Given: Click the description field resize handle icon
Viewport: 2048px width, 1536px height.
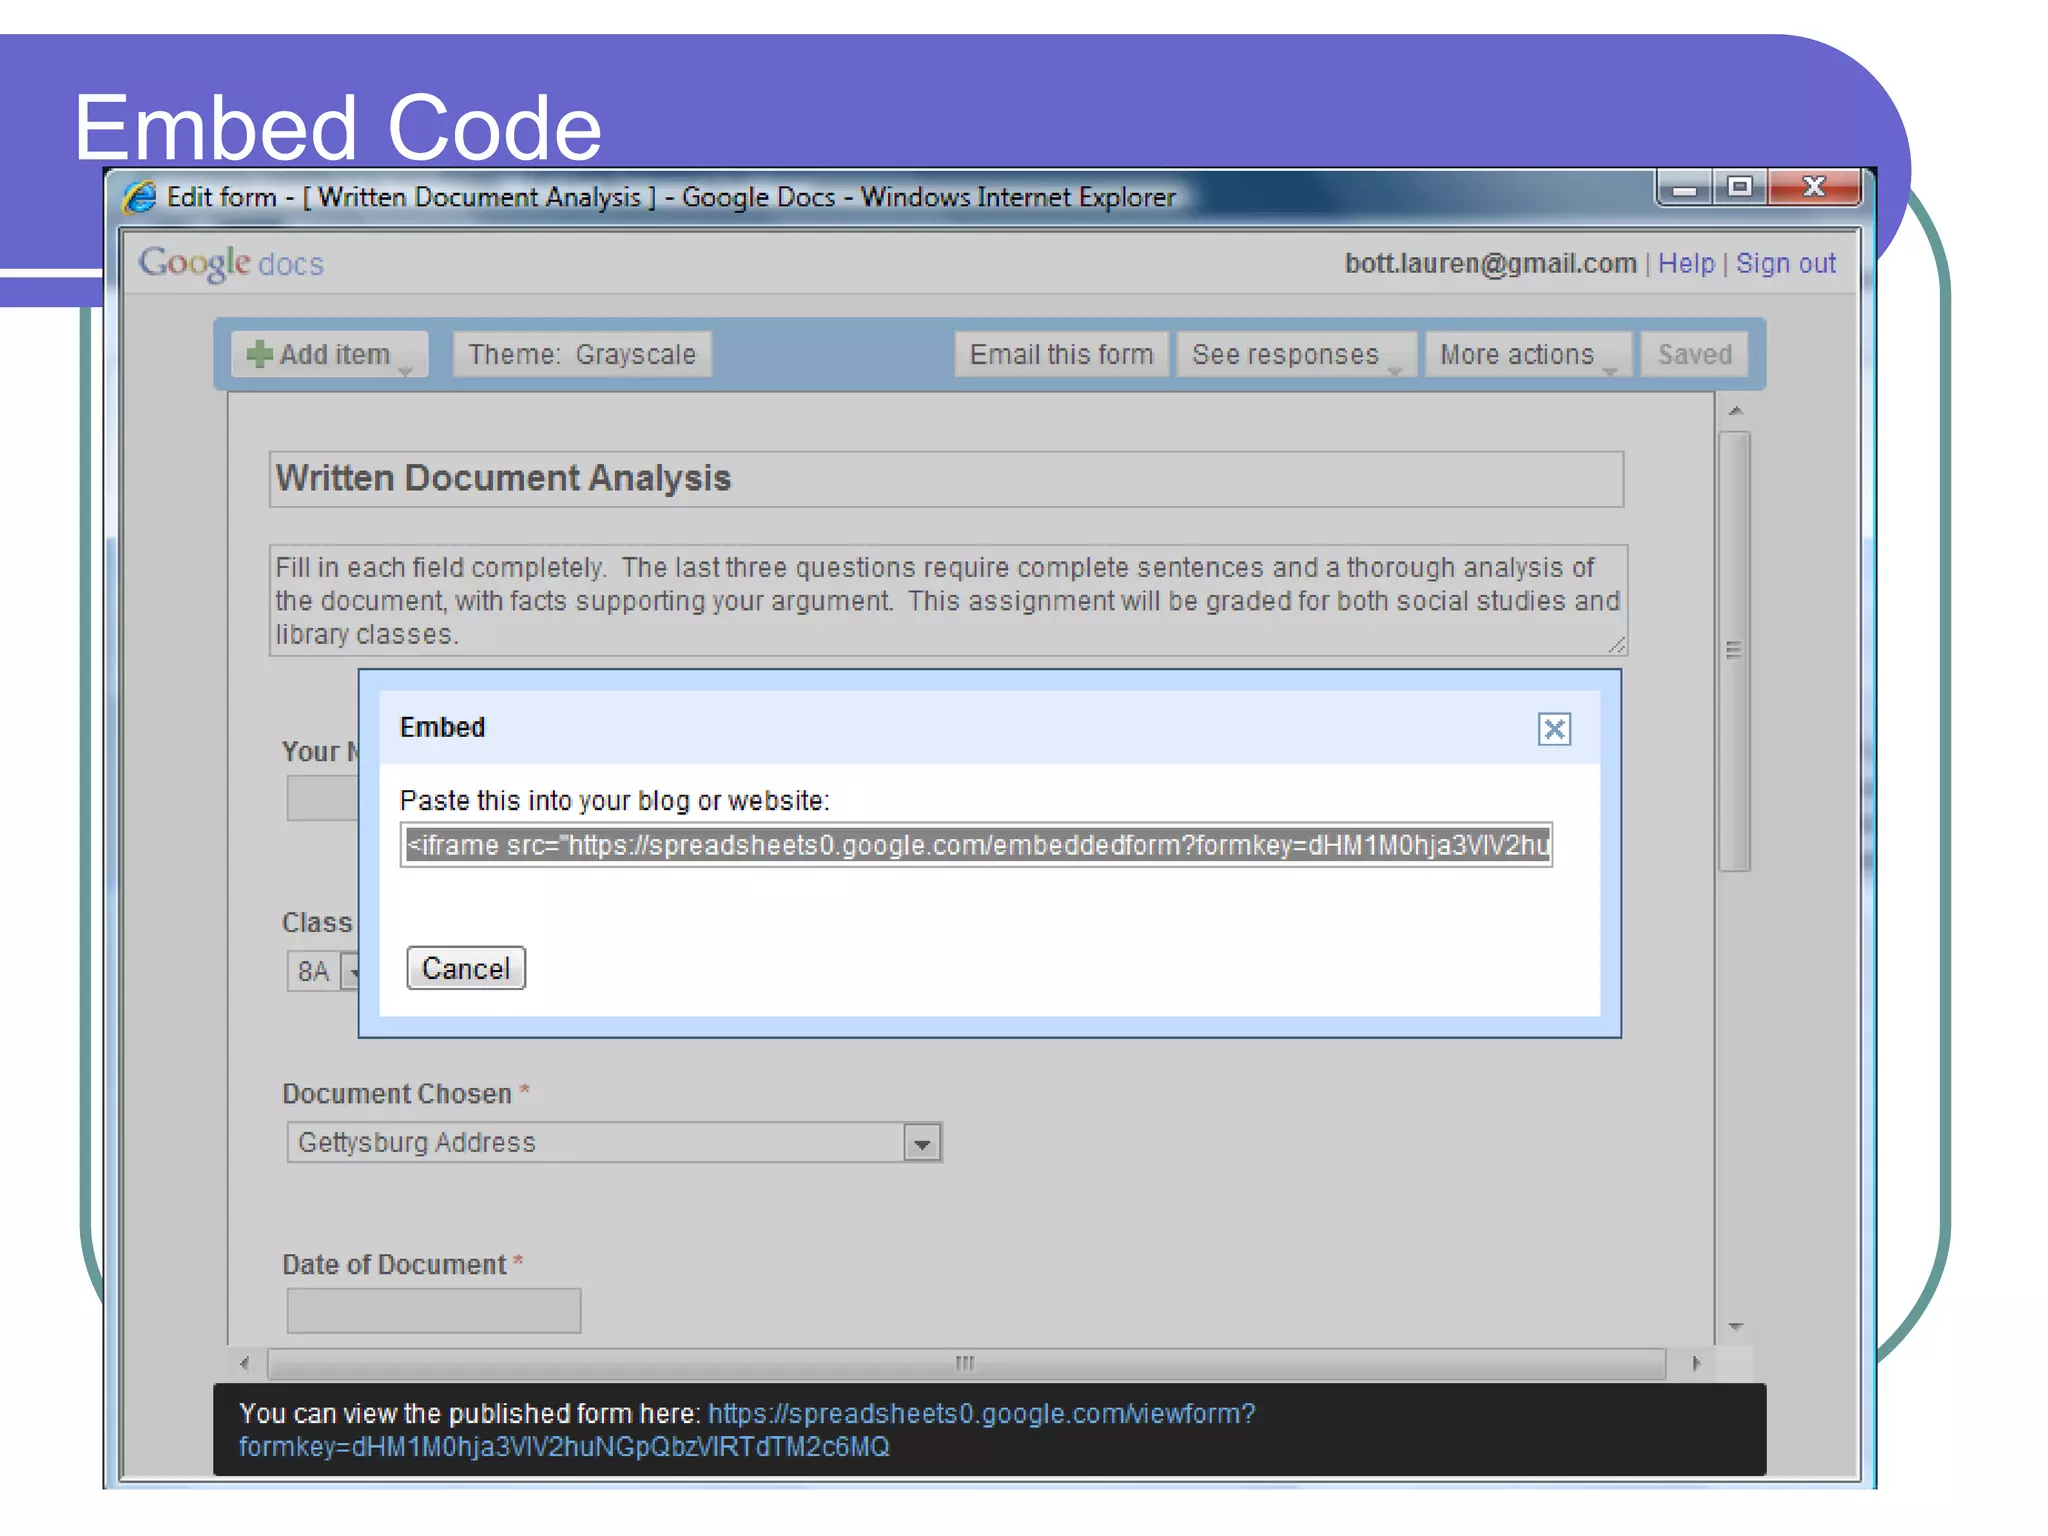Looking at the screenshot, I should [x=1617, y=645].
